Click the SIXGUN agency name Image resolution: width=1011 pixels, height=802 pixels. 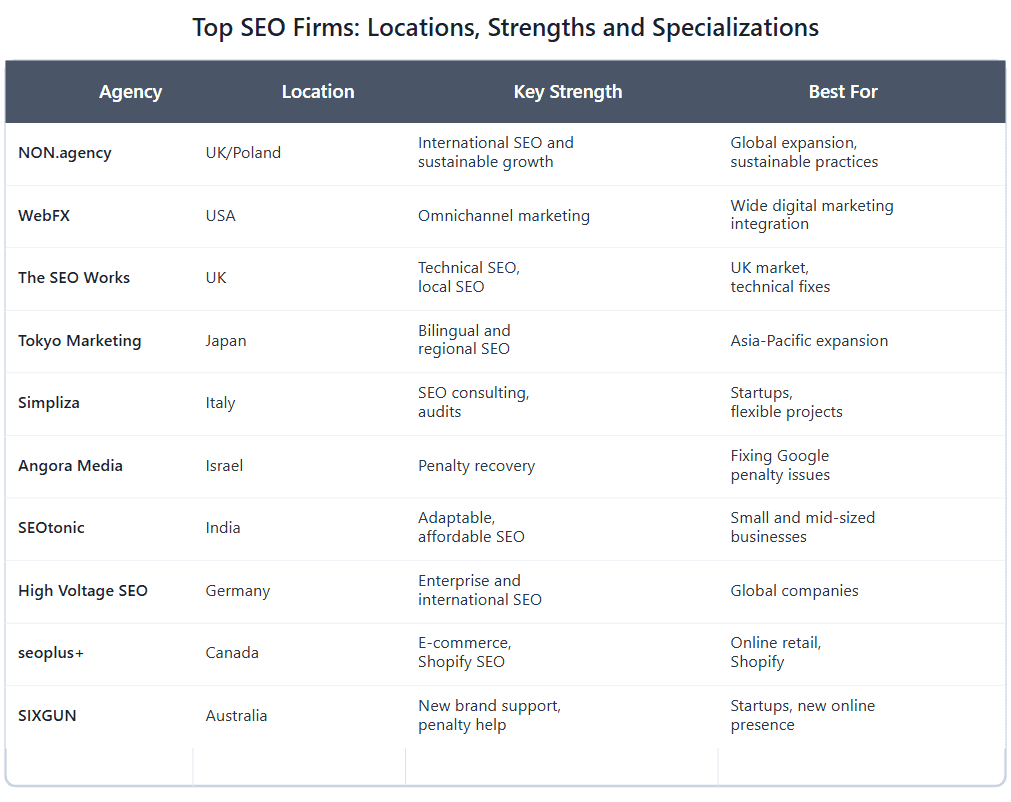pos(48,716)
